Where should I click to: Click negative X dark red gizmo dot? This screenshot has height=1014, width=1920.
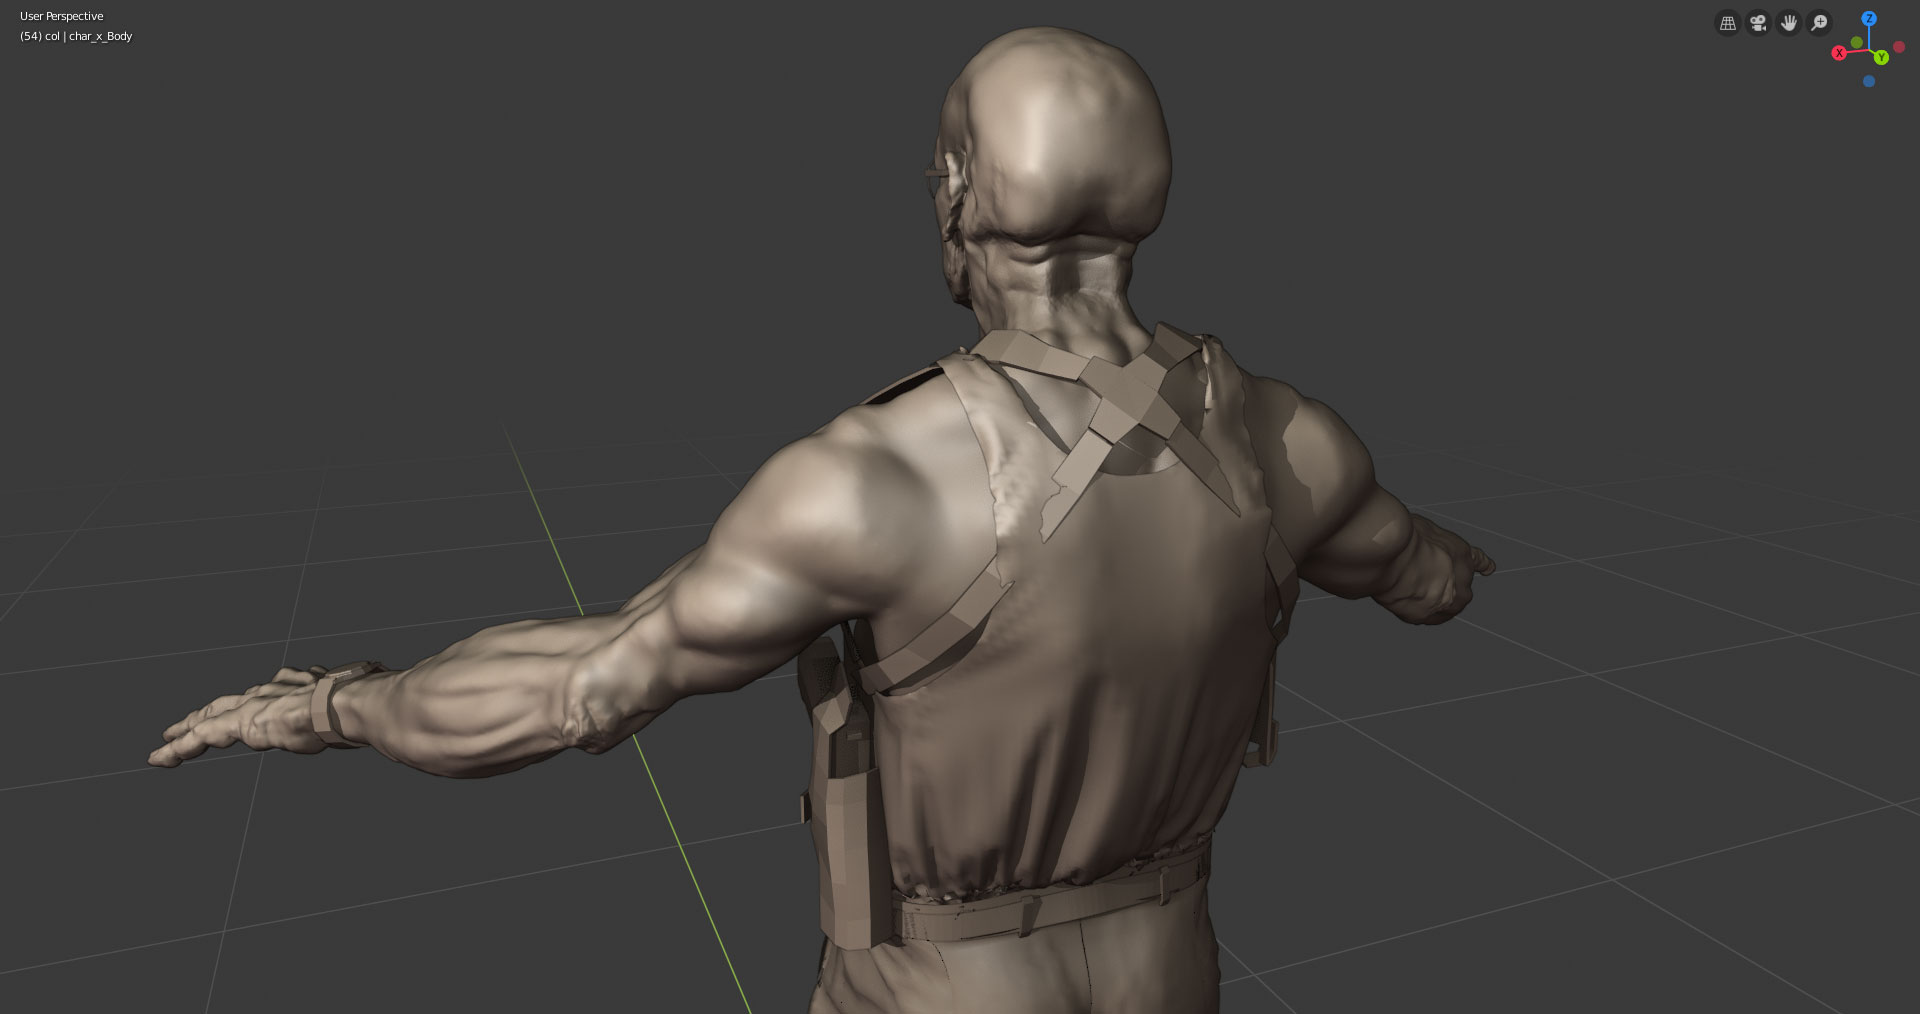pos(1899,47)
